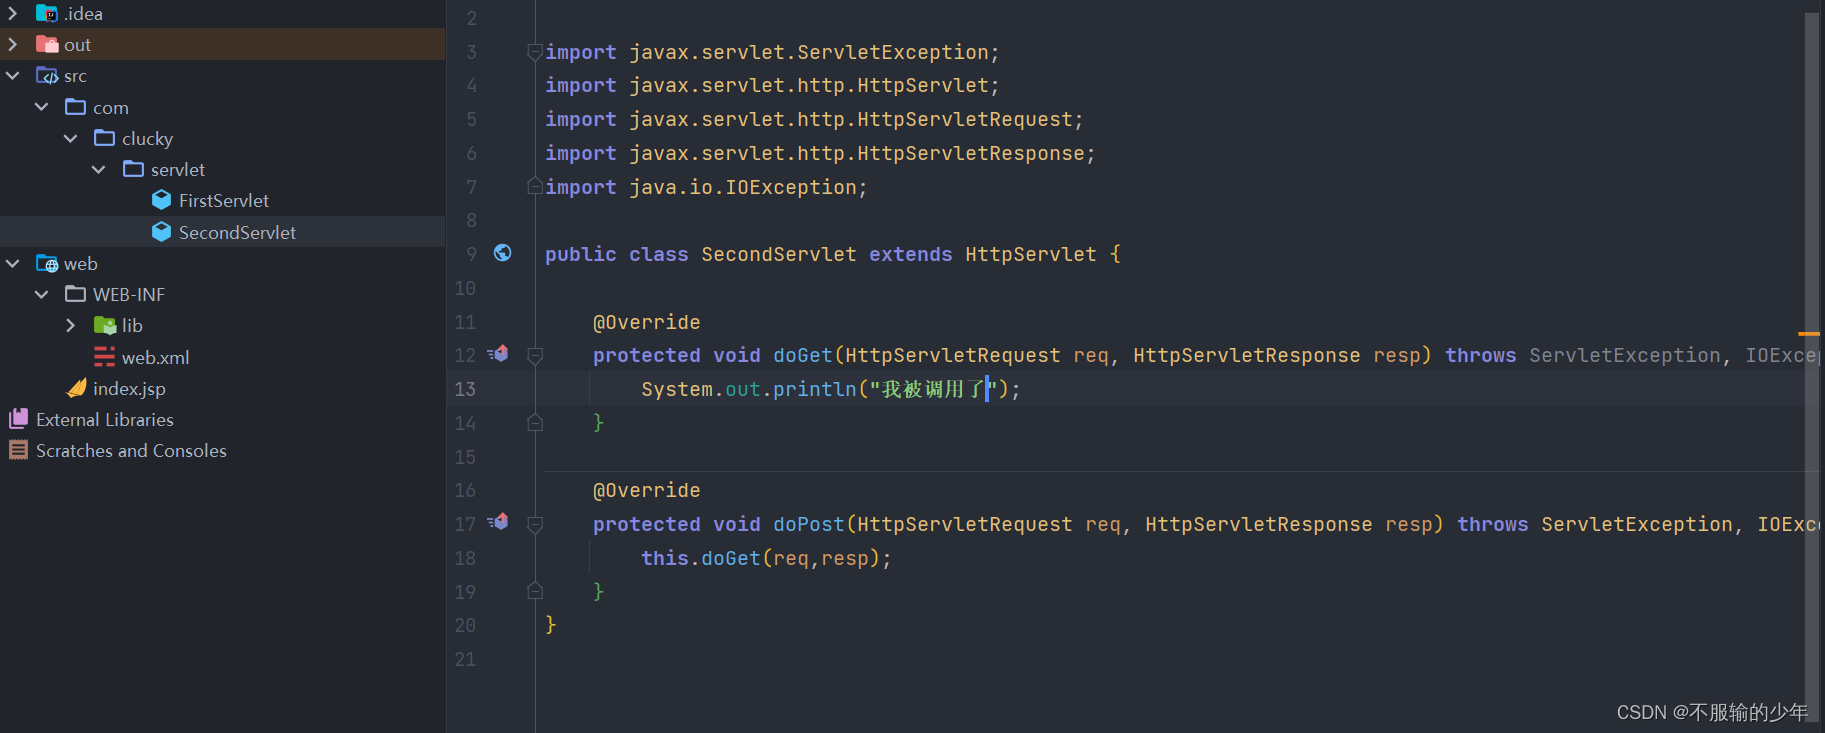Collapse the src node chevron
This screenshot has width=1825, height=733.
[x=12, y=75]
